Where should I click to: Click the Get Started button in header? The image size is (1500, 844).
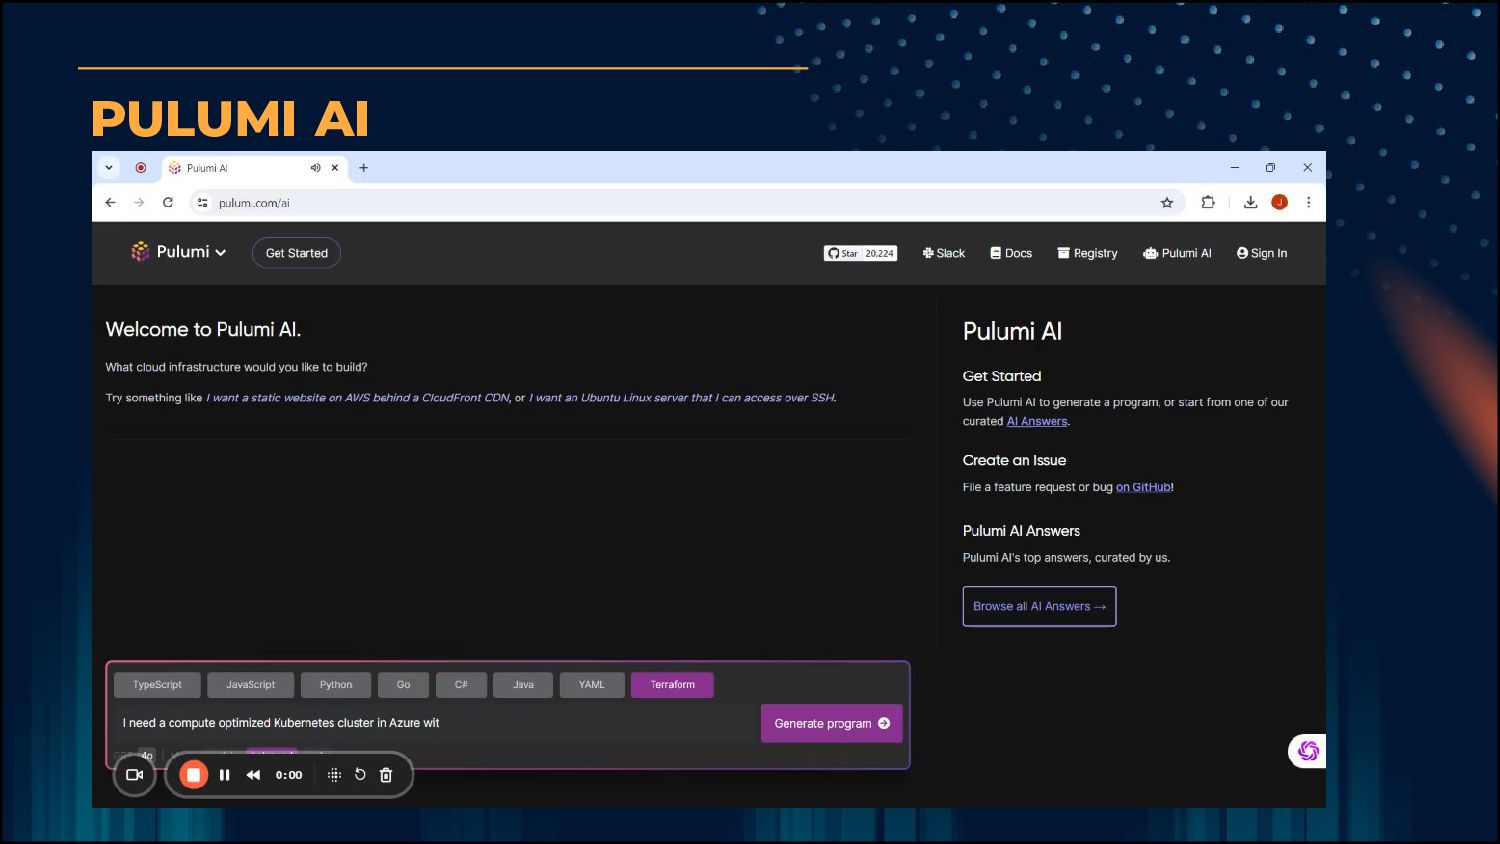[x=297, y=253]
